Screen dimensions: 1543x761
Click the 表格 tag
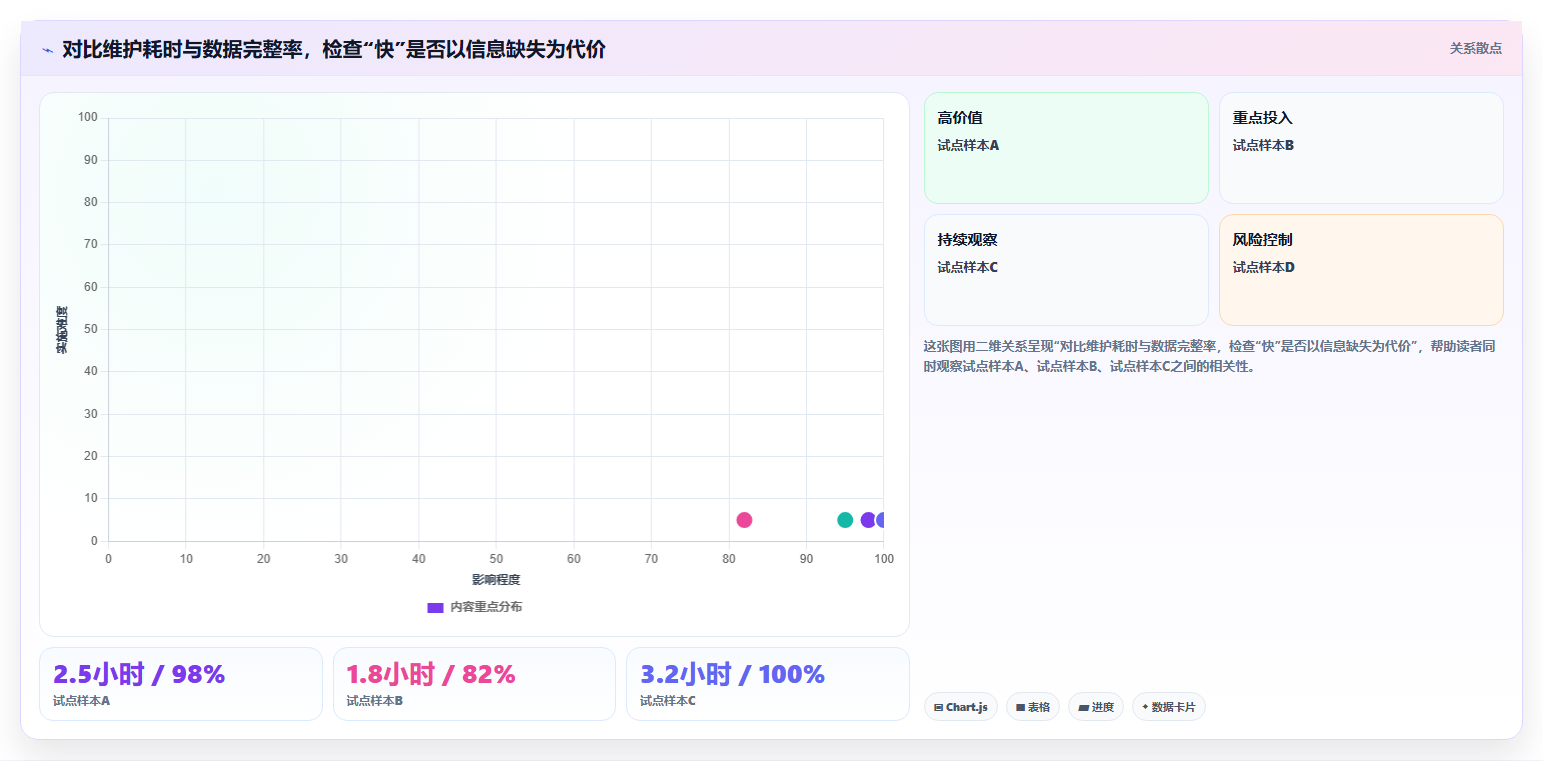point(1033,707)
